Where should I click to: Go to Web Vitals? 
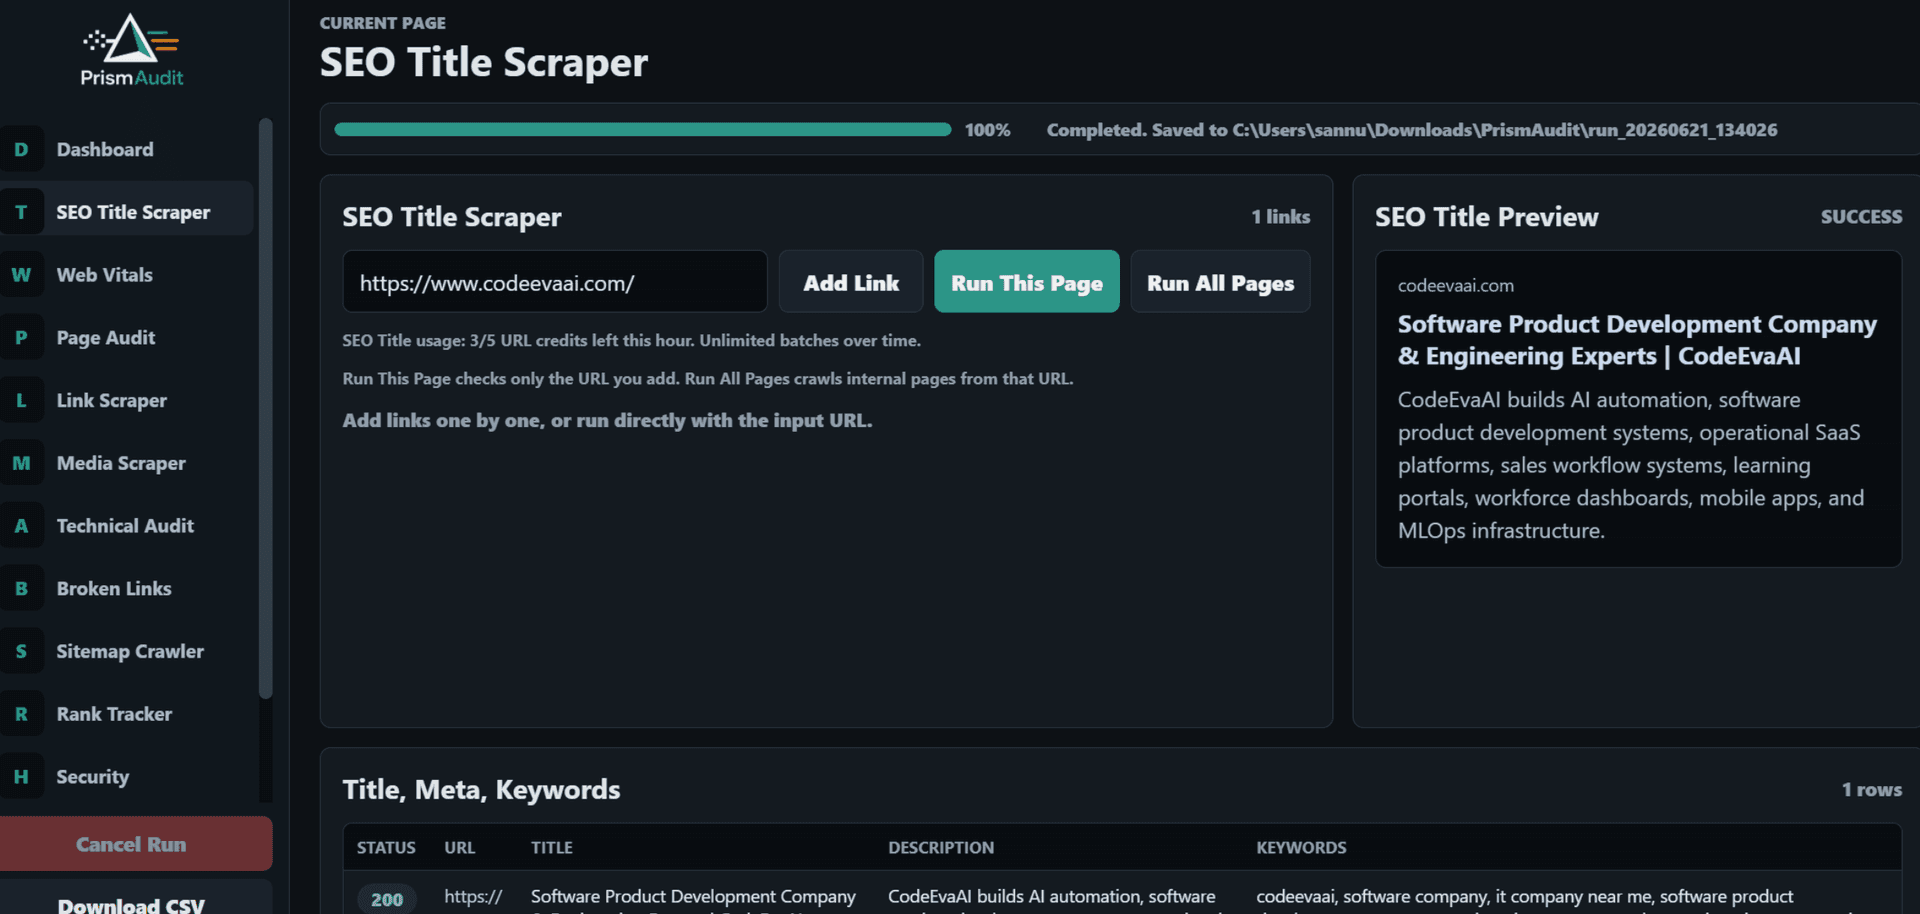point(127,275)
